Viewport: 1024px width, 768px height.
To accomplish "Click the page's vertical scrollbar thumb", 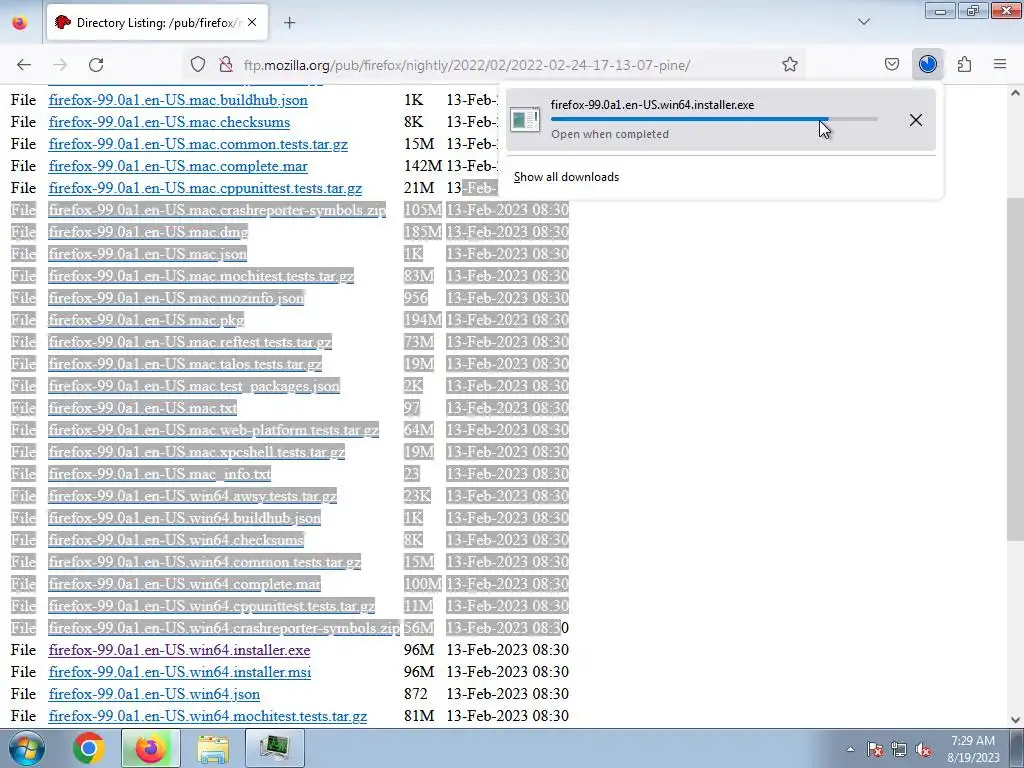I will (1015, 369).
